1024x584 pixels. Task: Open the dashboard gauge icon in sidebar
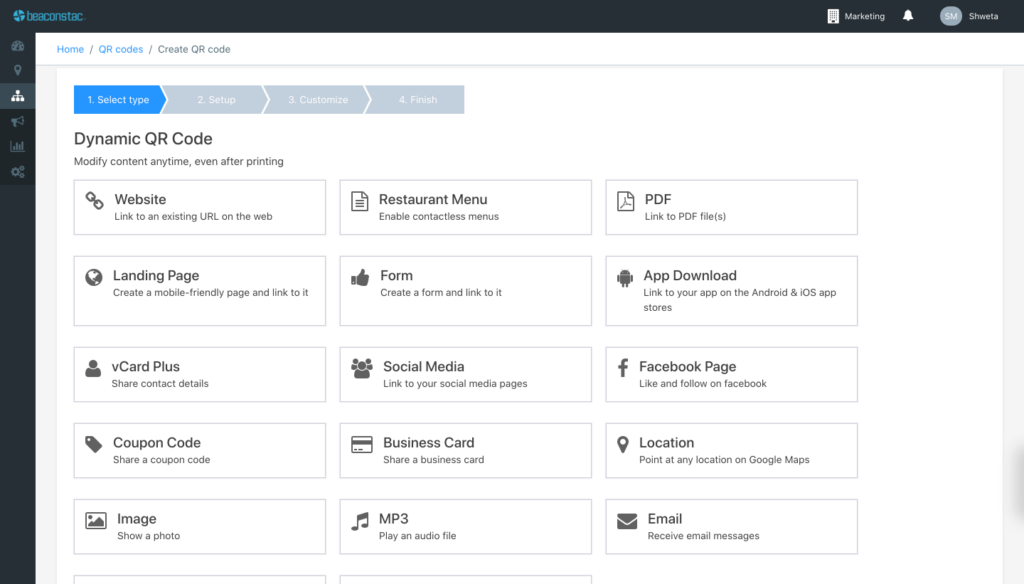click(x=18, y=46)
